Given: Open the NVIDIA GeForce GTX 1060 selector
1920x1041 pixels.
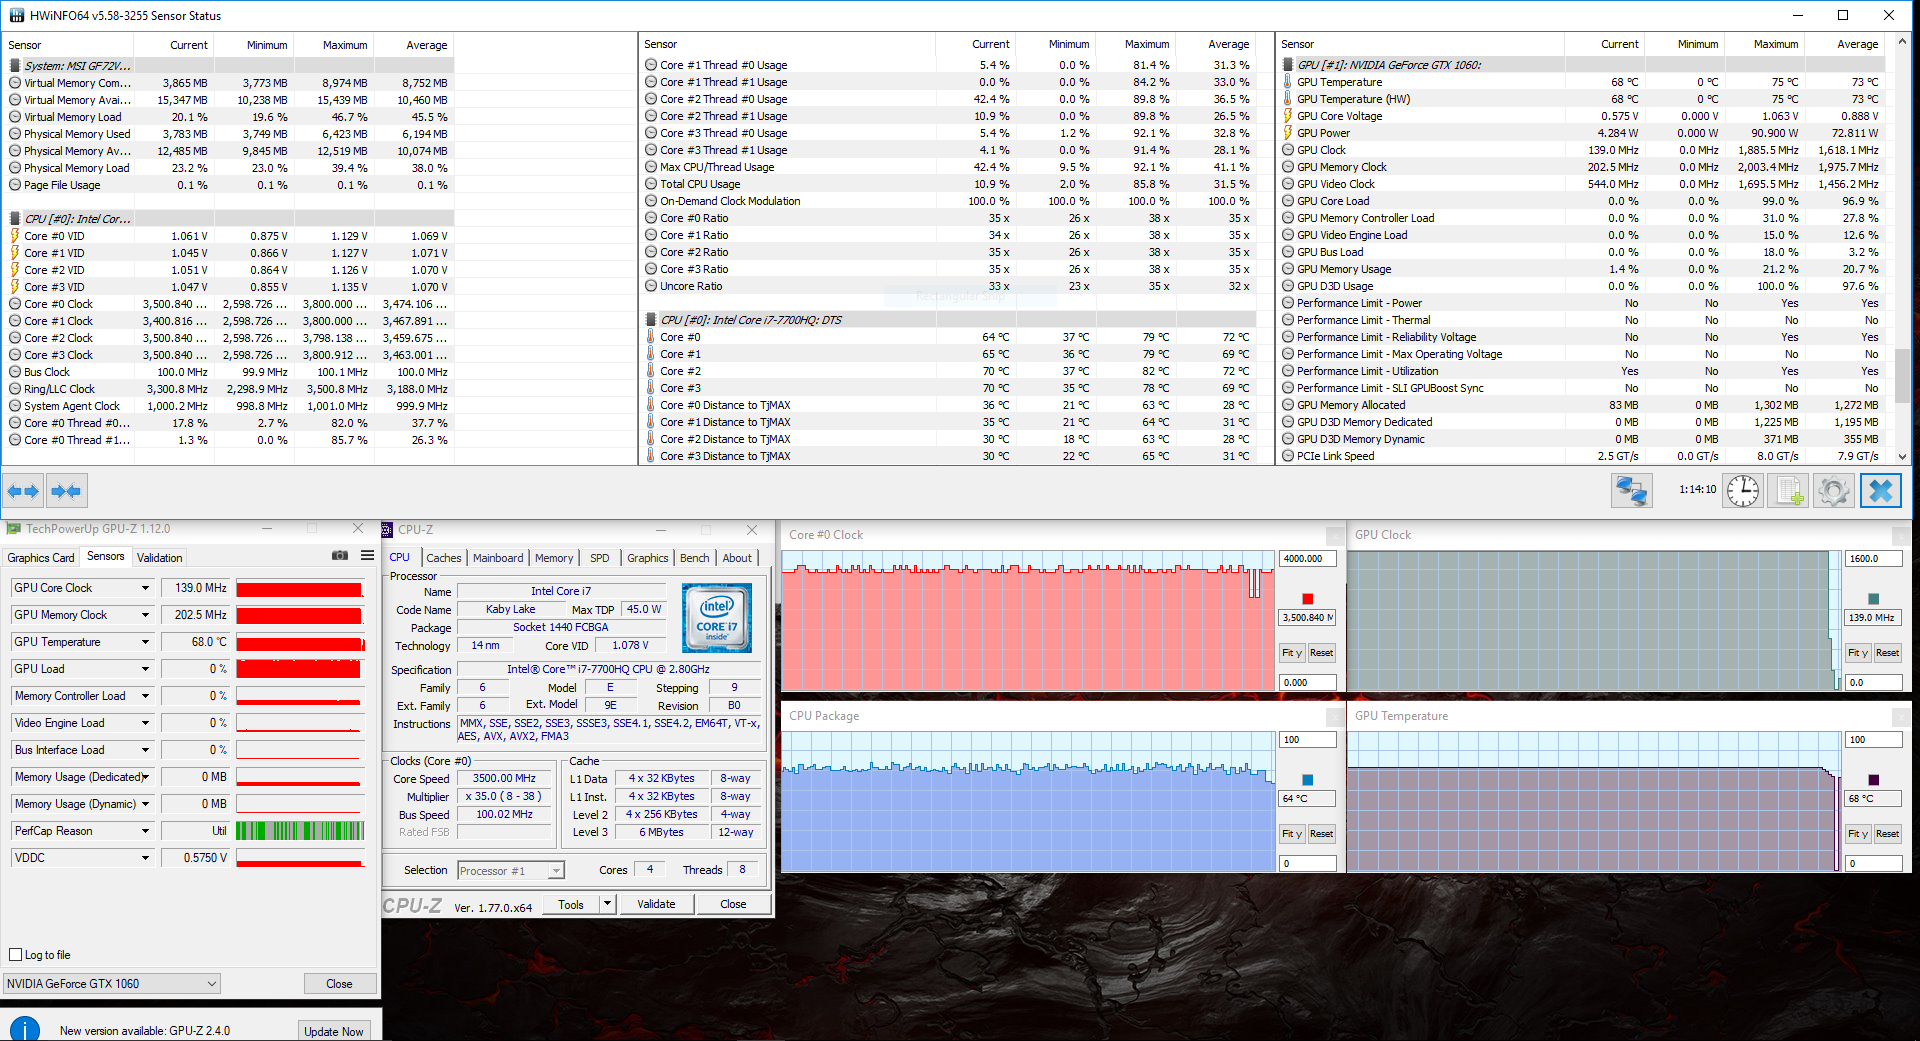Looking at the screenshot, I should coord(111,983).
